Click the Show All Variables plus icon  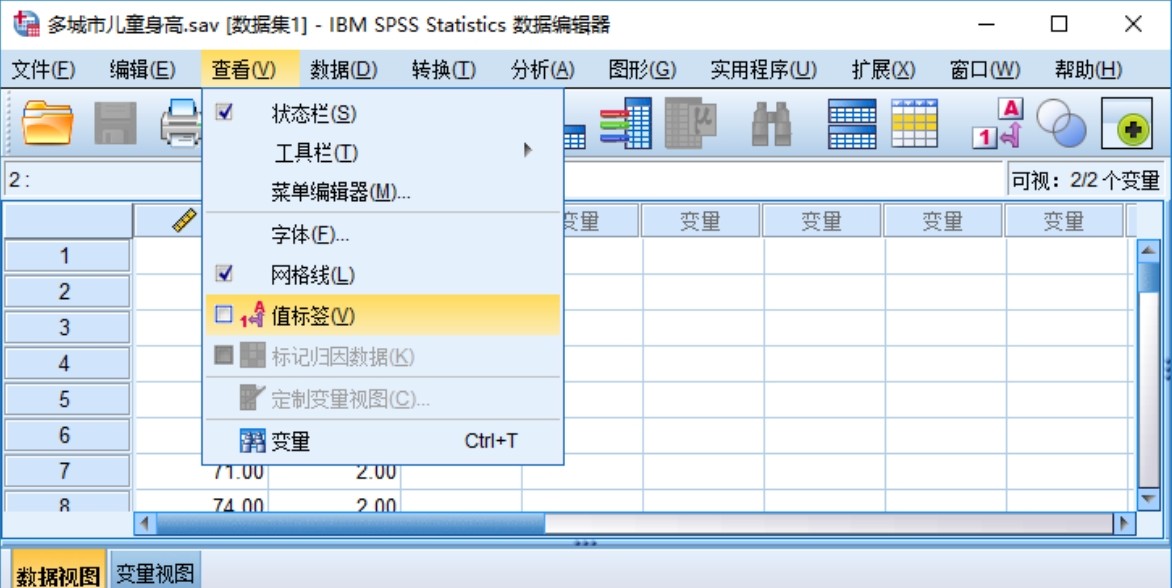[x=1126, y=123]
